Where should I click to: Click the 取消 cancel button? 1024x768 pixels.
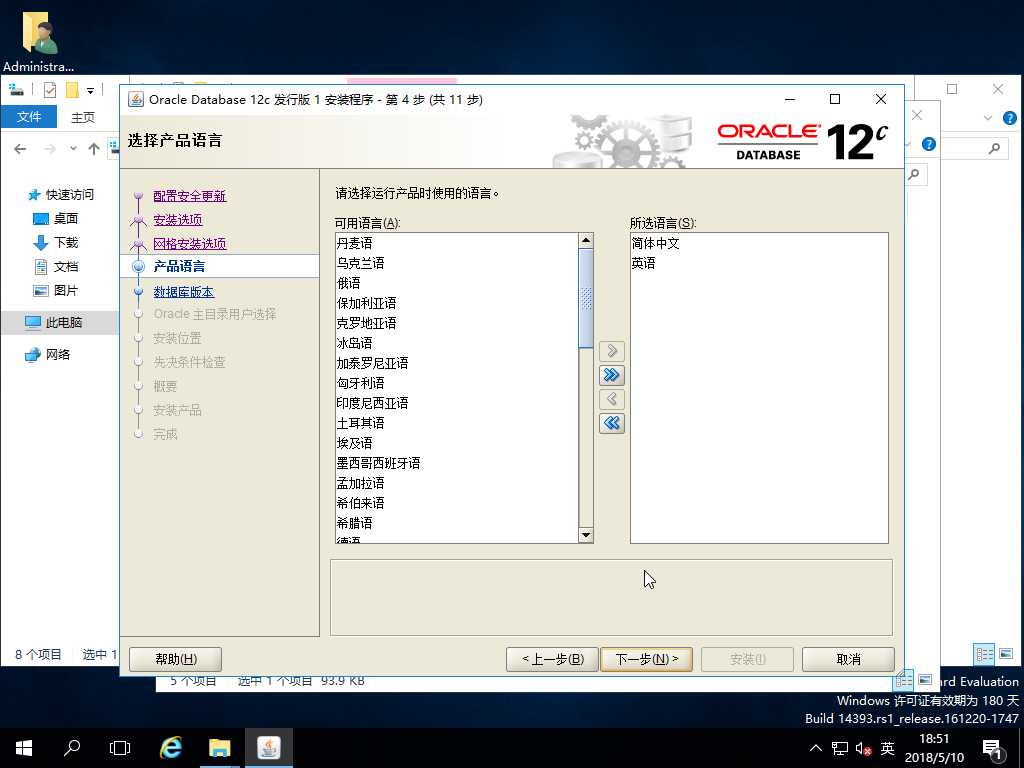pos(848,660)
